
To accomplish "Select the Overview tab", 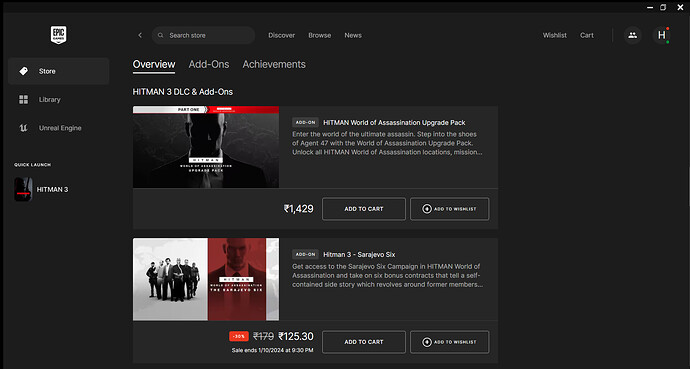I will 154,64.
